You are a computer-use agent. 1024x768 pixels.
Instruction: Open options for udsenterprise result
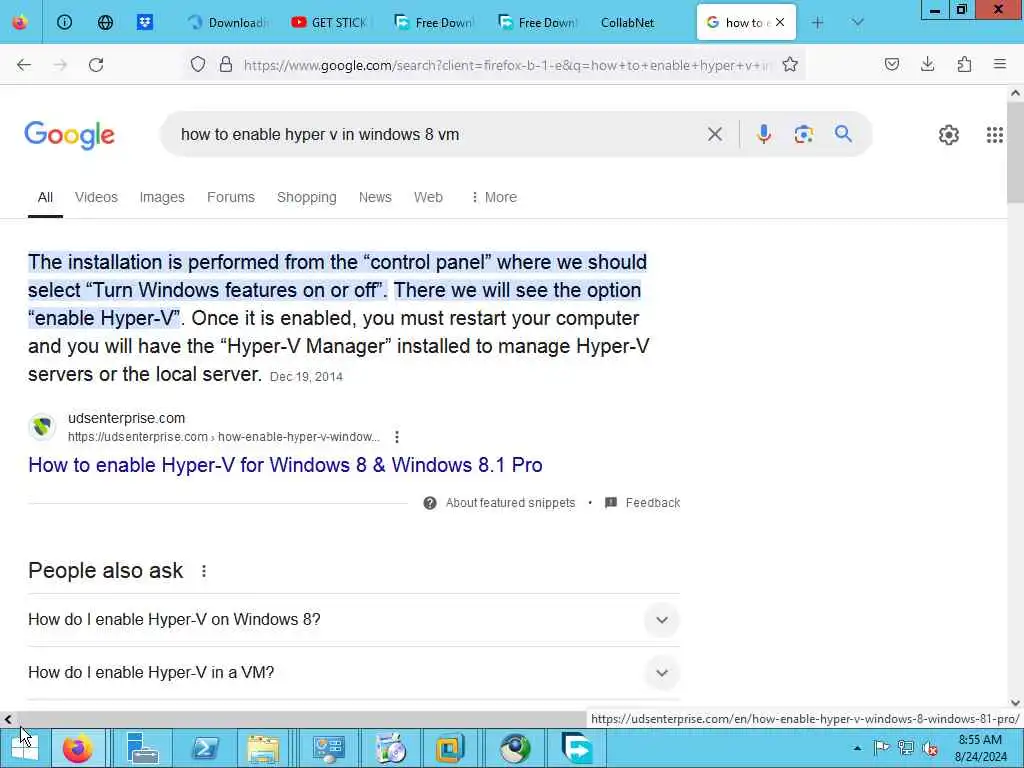coord(397,437)
